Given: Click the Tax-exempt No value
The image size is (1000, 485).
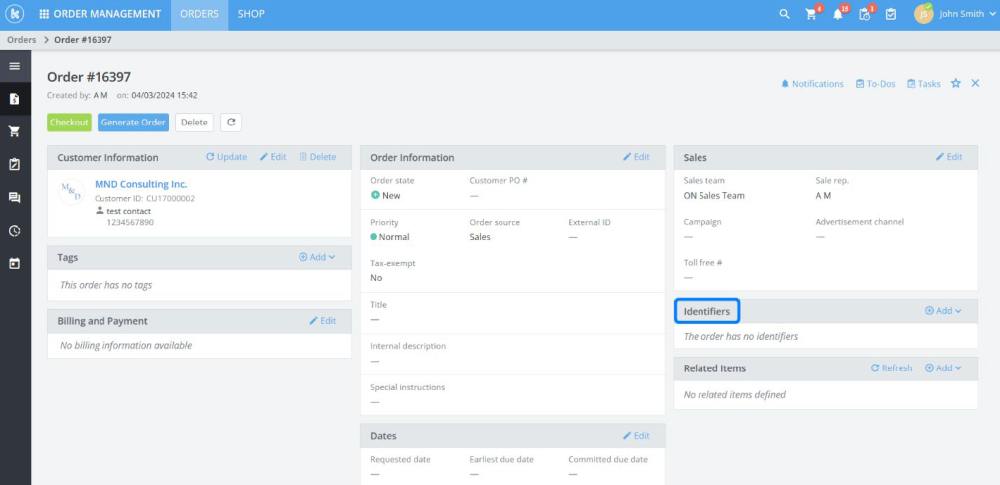Looking at the screenshot, I should click(x=376, y=278).
